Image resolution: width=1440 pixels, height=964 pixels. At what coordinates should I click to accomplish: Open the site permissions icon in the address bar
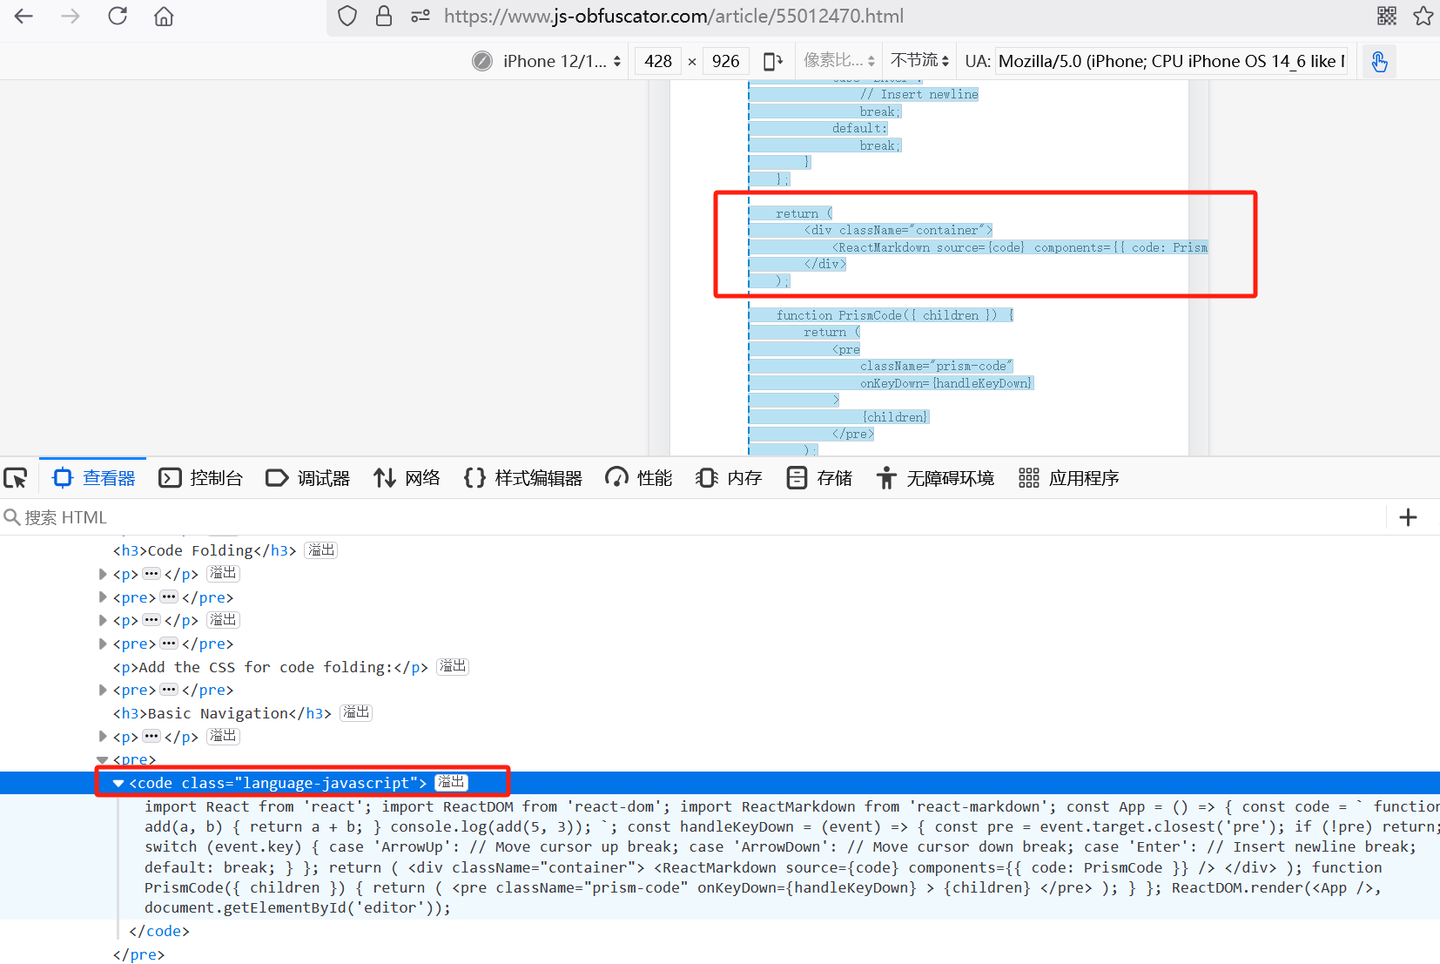tap(419, 16)
